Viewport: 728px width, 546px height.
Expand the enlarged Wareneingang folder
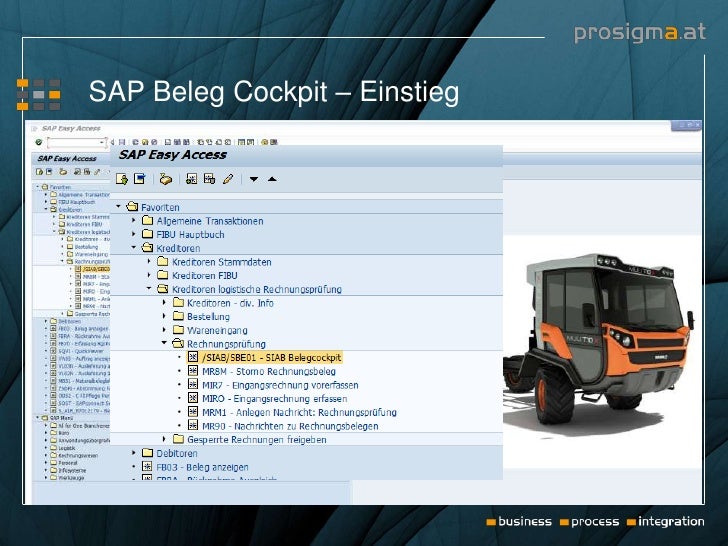coord(164,330)
